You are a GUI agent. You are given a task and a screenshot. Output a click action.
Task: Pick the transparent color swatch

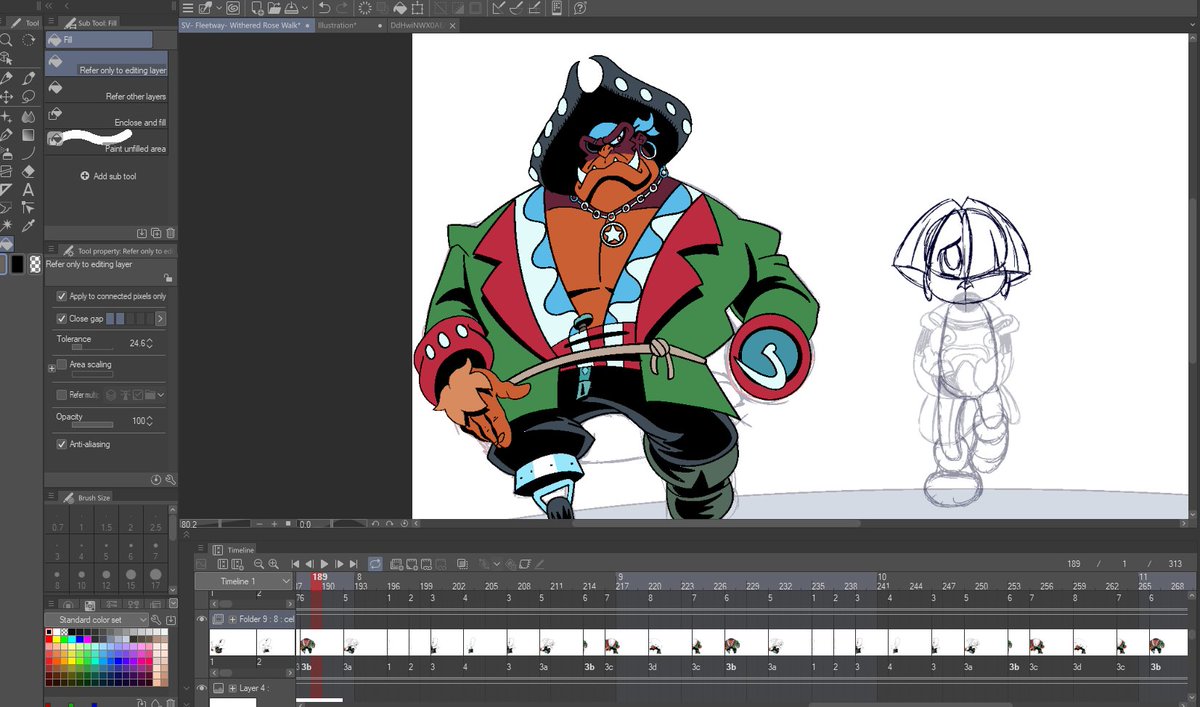(x=35, y=264)
